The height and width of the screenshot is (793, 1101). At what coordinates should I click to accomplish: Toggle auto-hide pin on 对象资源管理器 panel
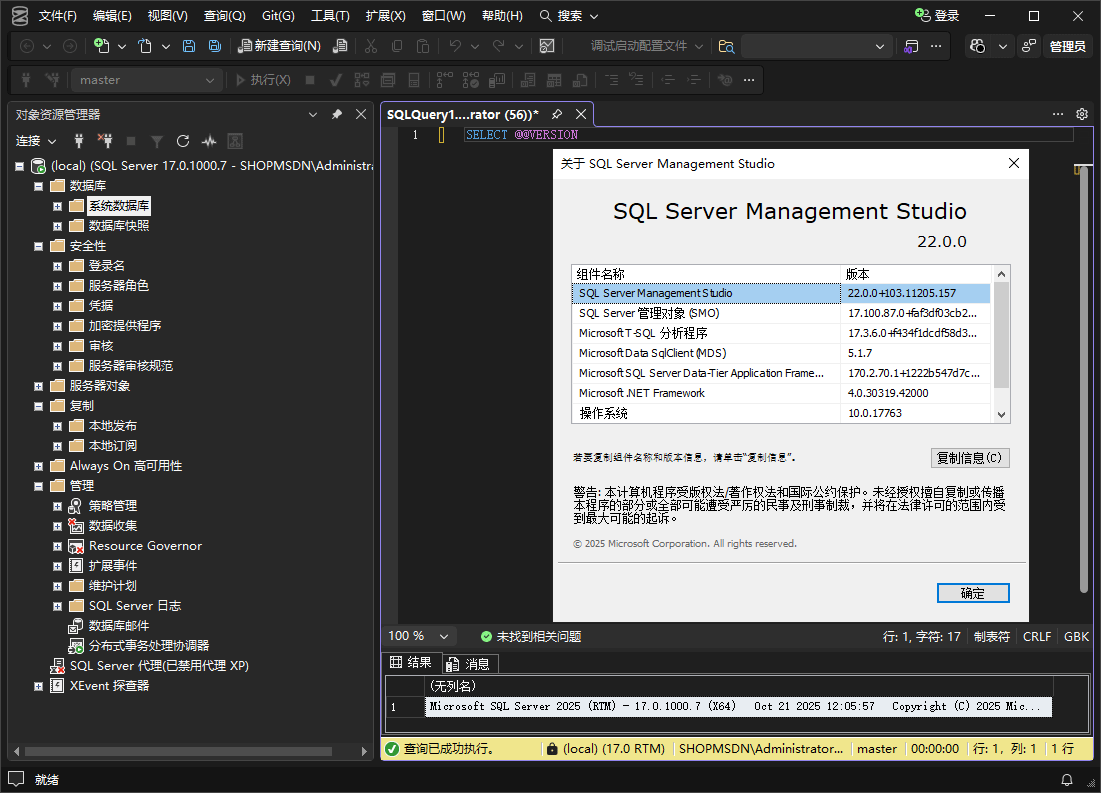(x=337, y=115)
